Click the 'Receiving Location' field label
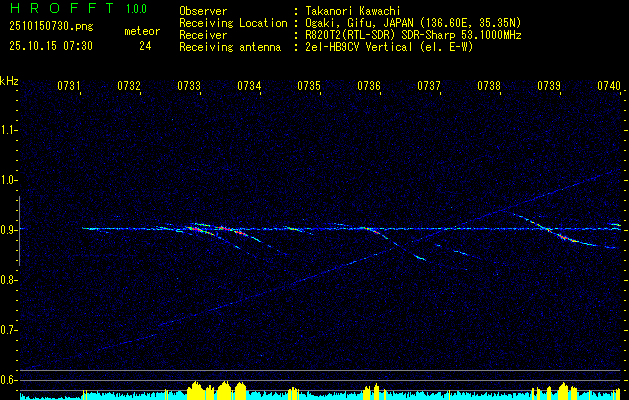Screen dimensions: 629x400 tap(233, 23)
